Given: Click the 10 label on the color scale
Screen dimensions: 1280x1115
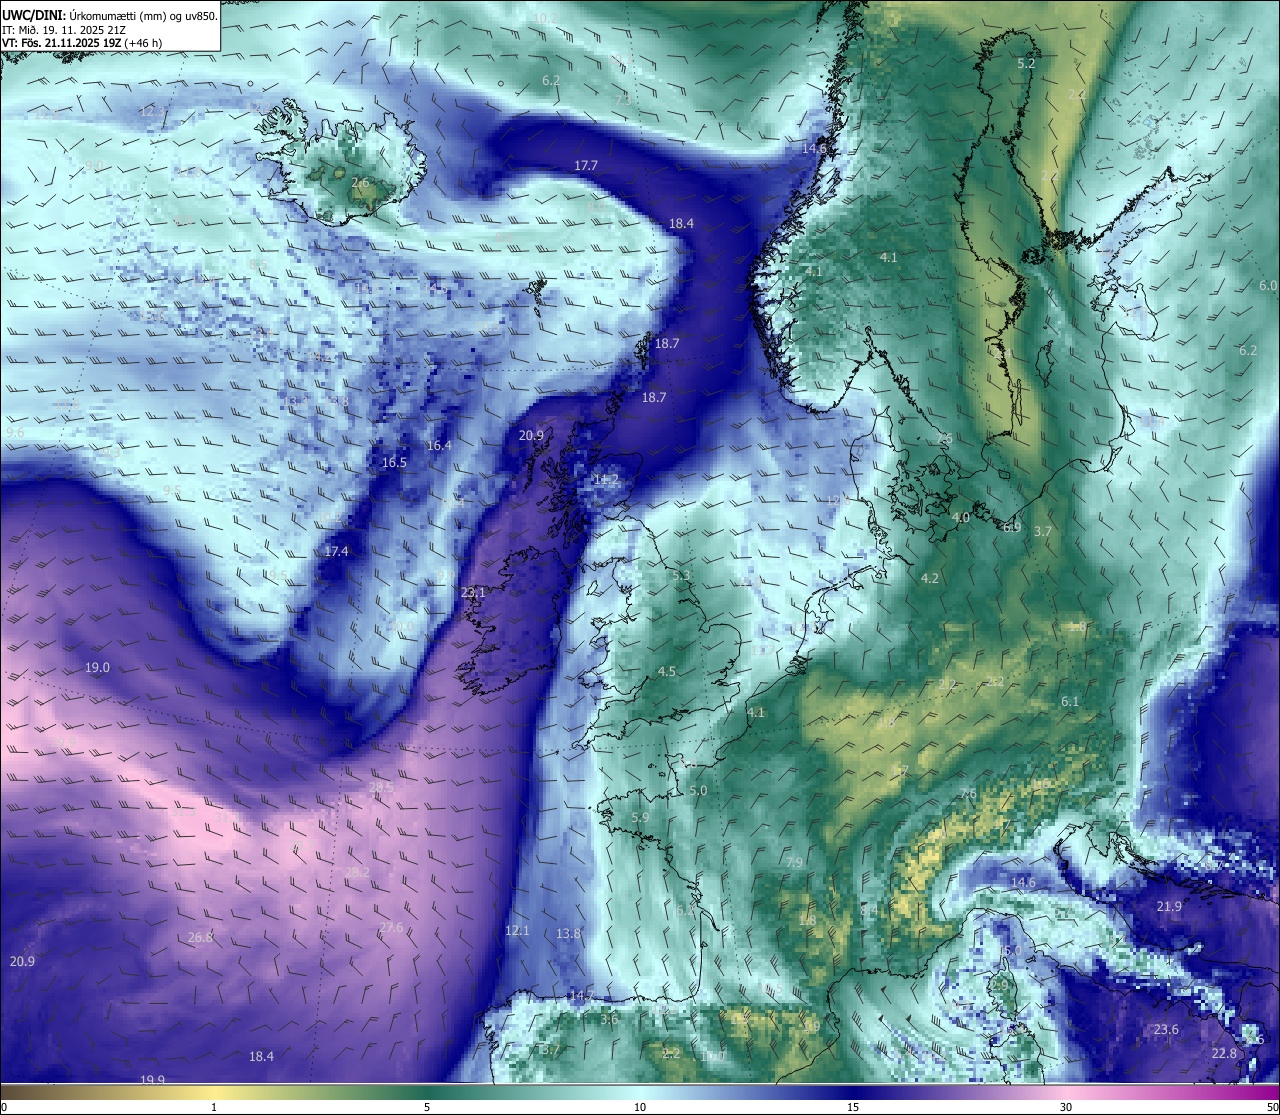Looking at the screenshot, I should (639, 1107).
